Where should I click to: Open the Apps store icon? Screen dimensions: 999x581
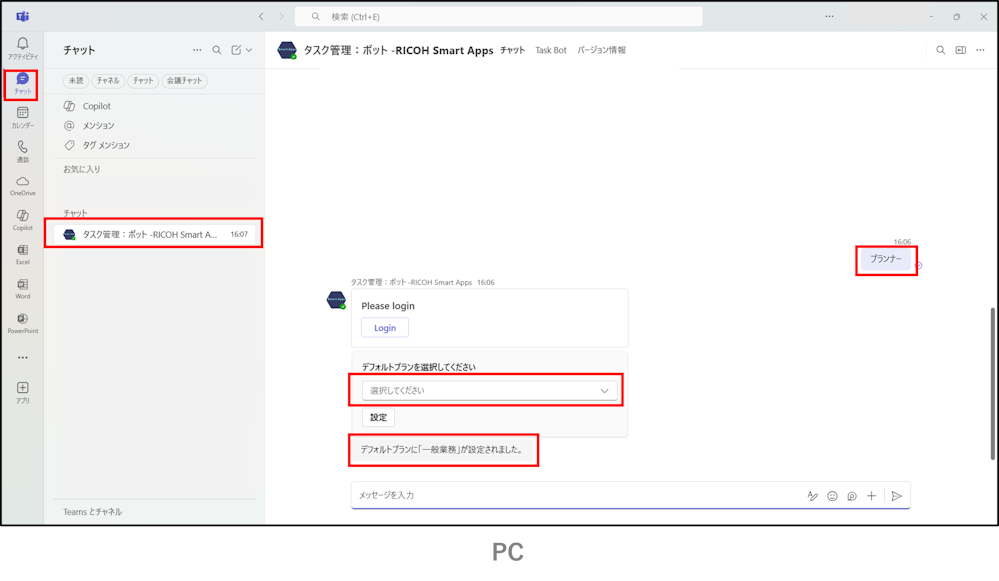pyautogui.click(x=22, y=392)
